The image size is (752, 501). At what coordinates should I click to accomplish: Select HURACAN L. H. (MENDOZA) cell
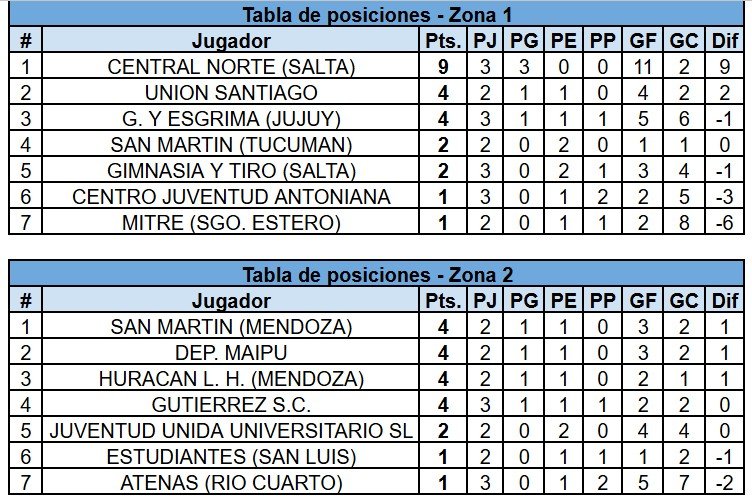click(231, 378)
